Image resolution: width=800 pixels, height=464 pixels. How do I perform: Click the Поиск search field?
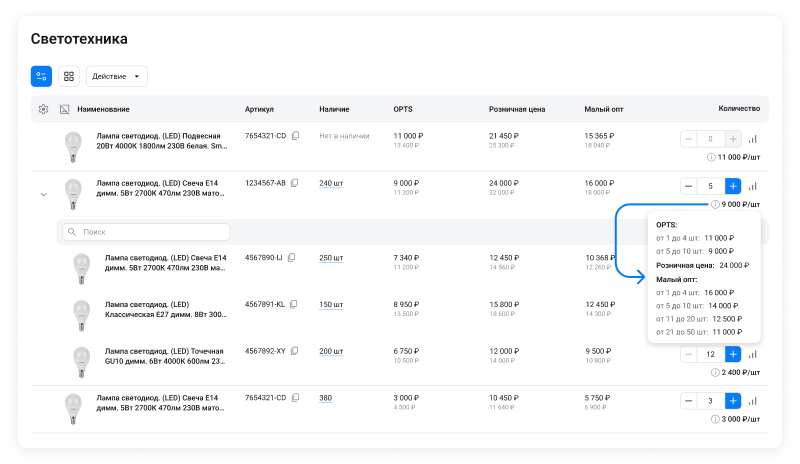click(145, 232)
